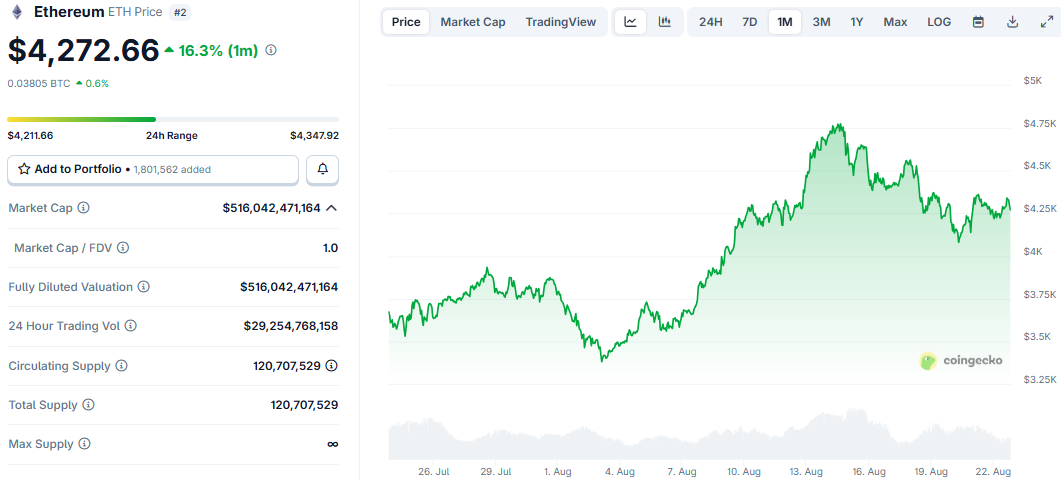The height and width of the screenshot is (480, 1061).
Task: Click the Market Cap / FDV value 1.0
Action: [x=330, y=248]
